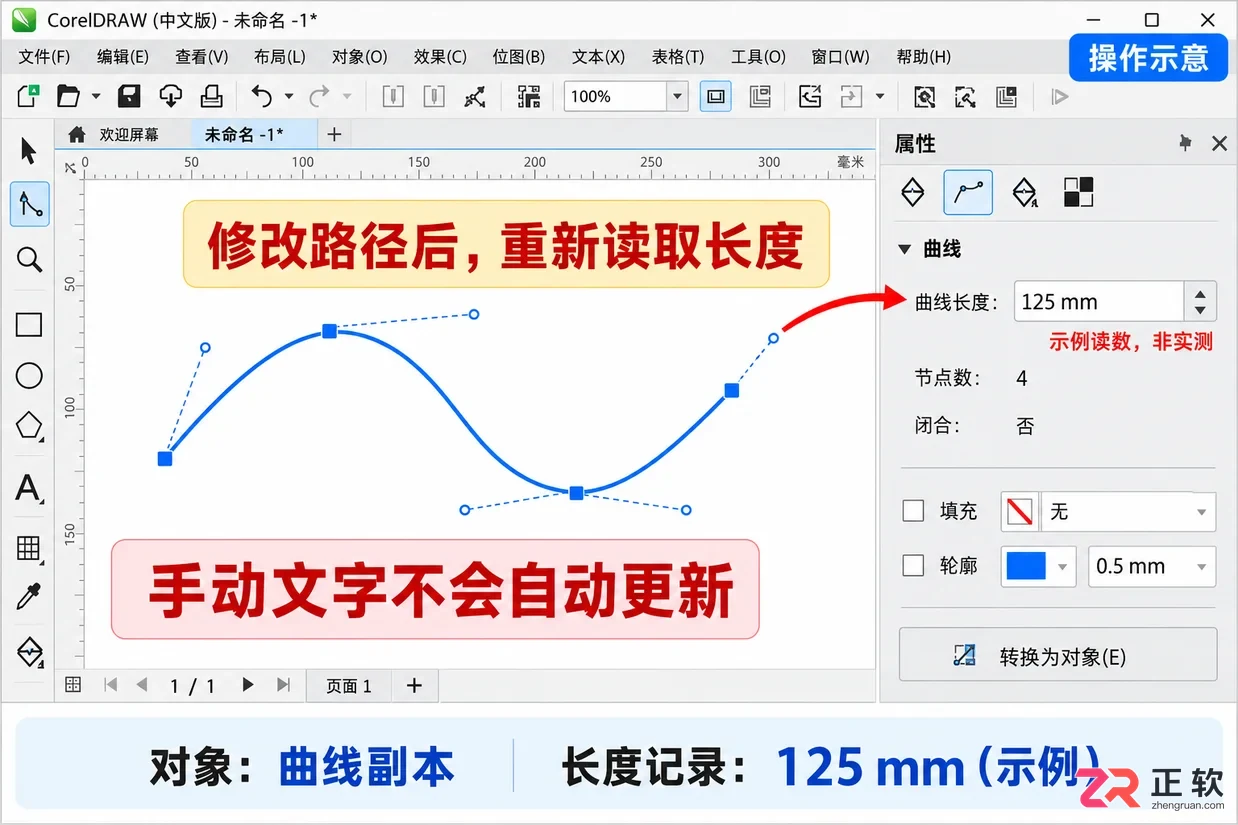Click the 曲线长度 stepper arrows
1238x825 pixels.
click(1200, 302)
